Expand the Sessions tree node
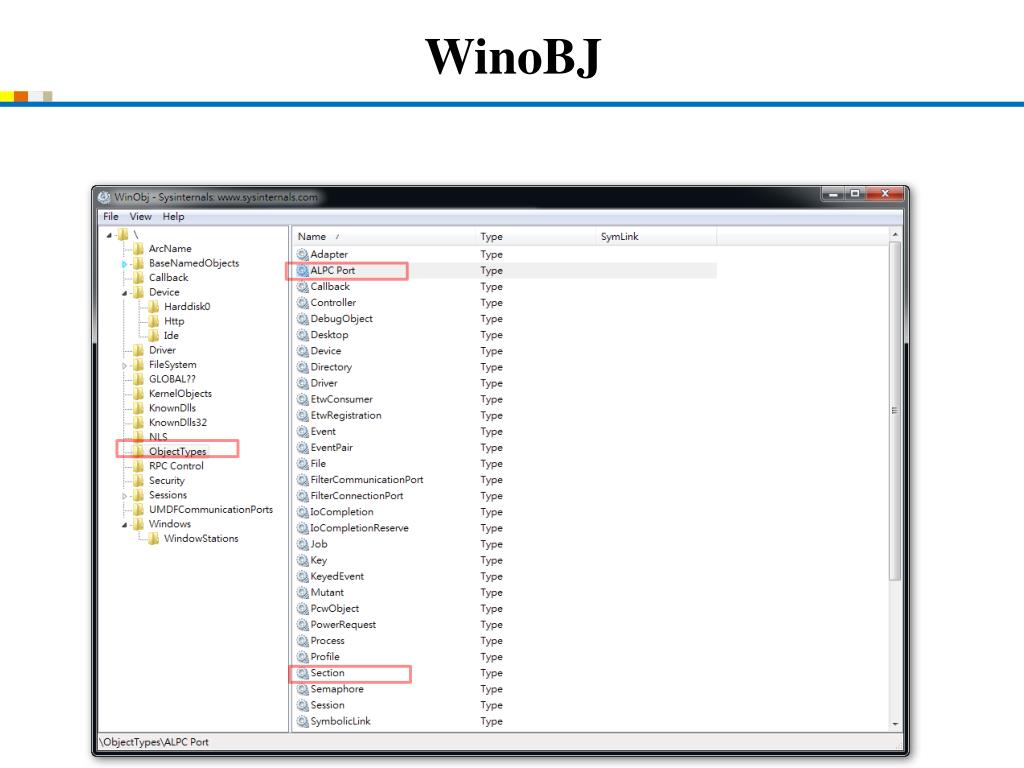This screenshot has width=1024, height=768. (x=124, y=496)
